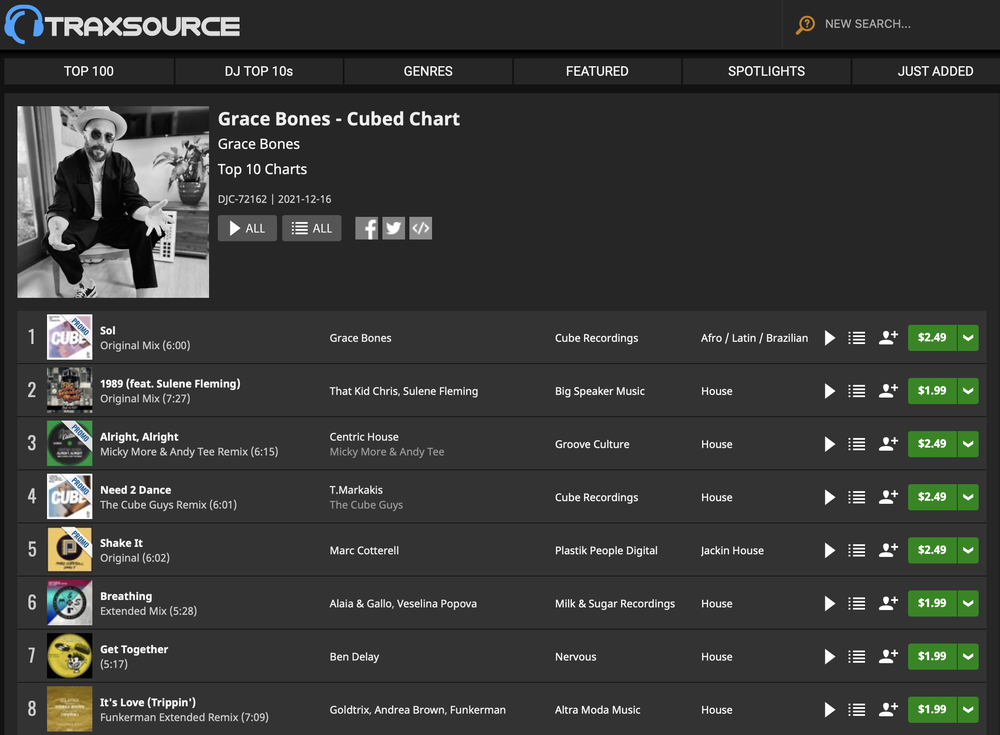Open embed code icon

[x=420, y=228]
